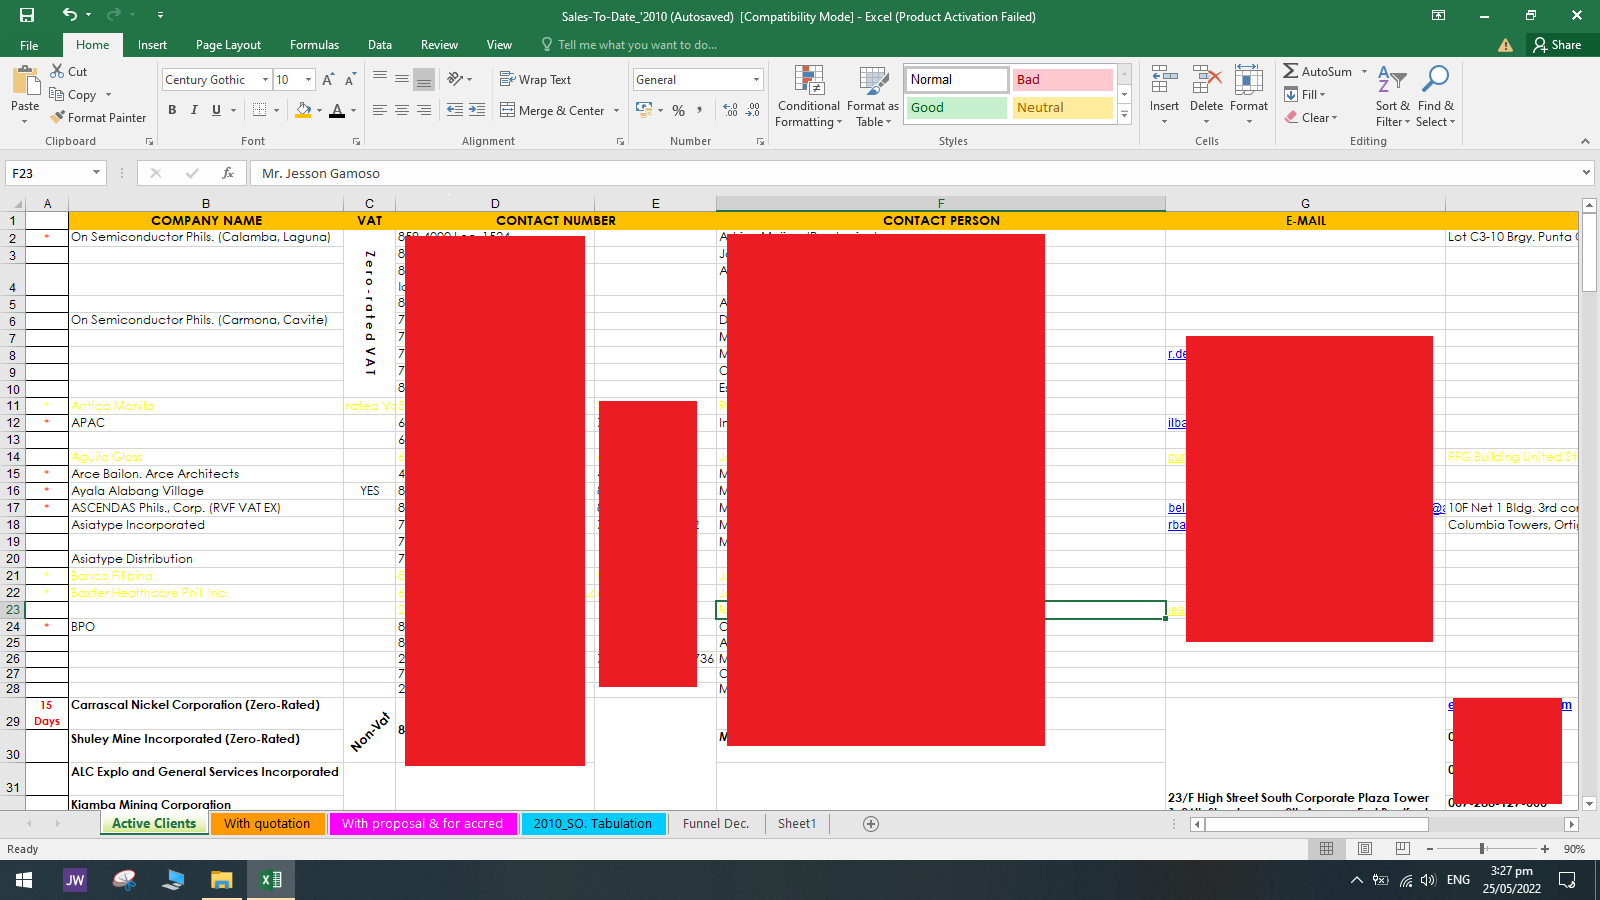Decrease the cell indent
The width and height of the screenshot is (1600, 900).
[455, 110]
